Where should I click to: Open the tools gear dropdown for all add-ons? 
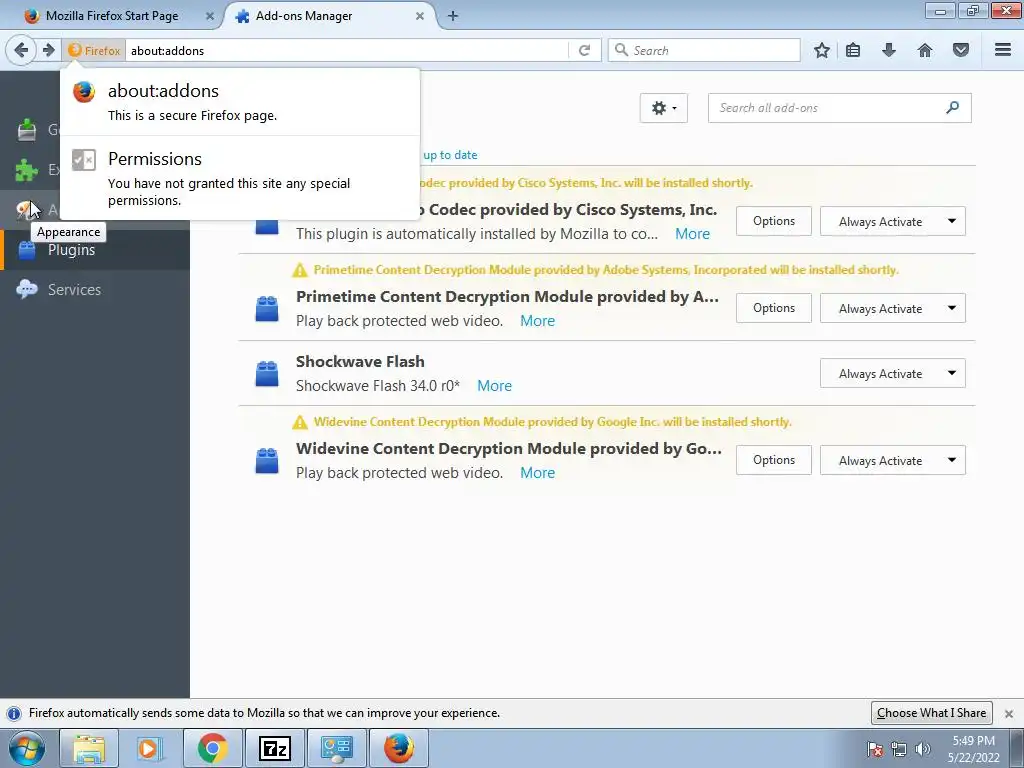(664, 108)
